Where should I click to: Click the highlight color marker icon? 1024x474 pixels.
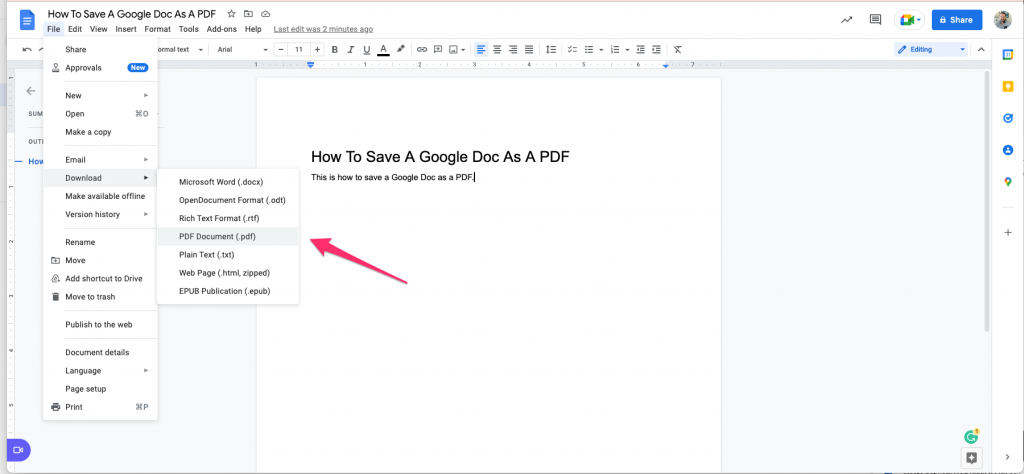pyautogui.click(x=401, y=50)
